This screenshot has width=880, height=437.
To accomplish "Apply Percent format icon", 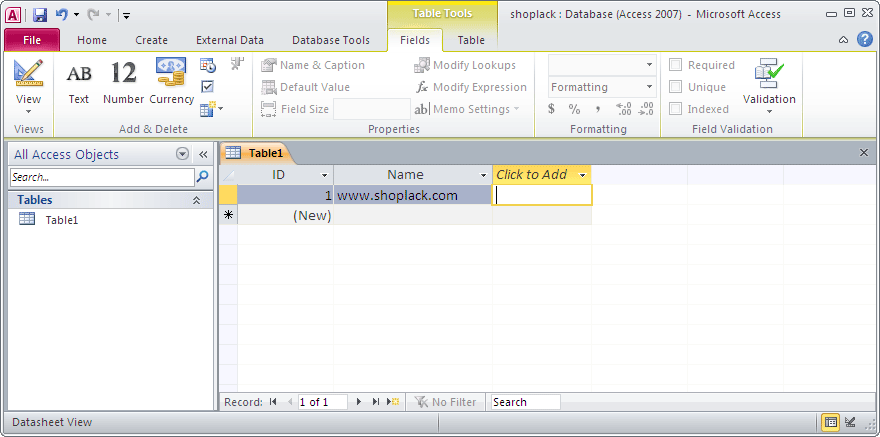I will click(574, 109).
